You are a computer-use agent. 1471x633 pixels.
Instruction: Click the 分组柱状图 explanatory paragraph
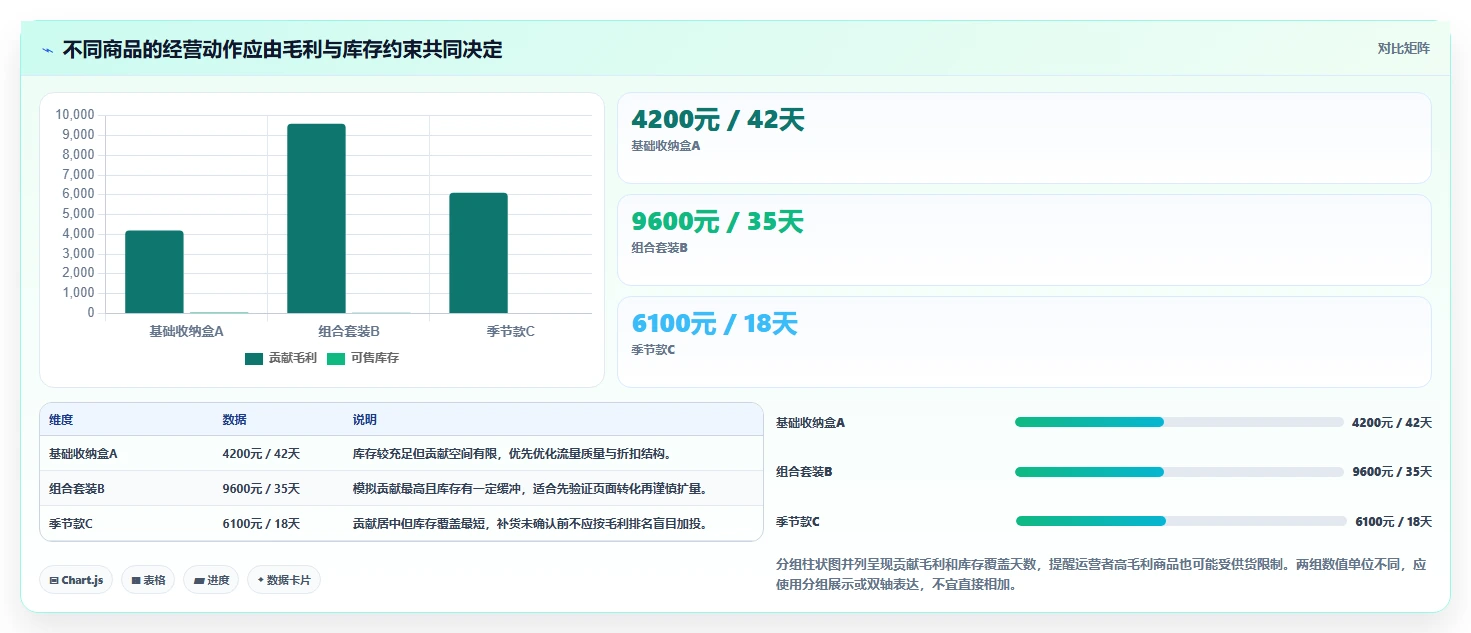tap(1101, 575)
